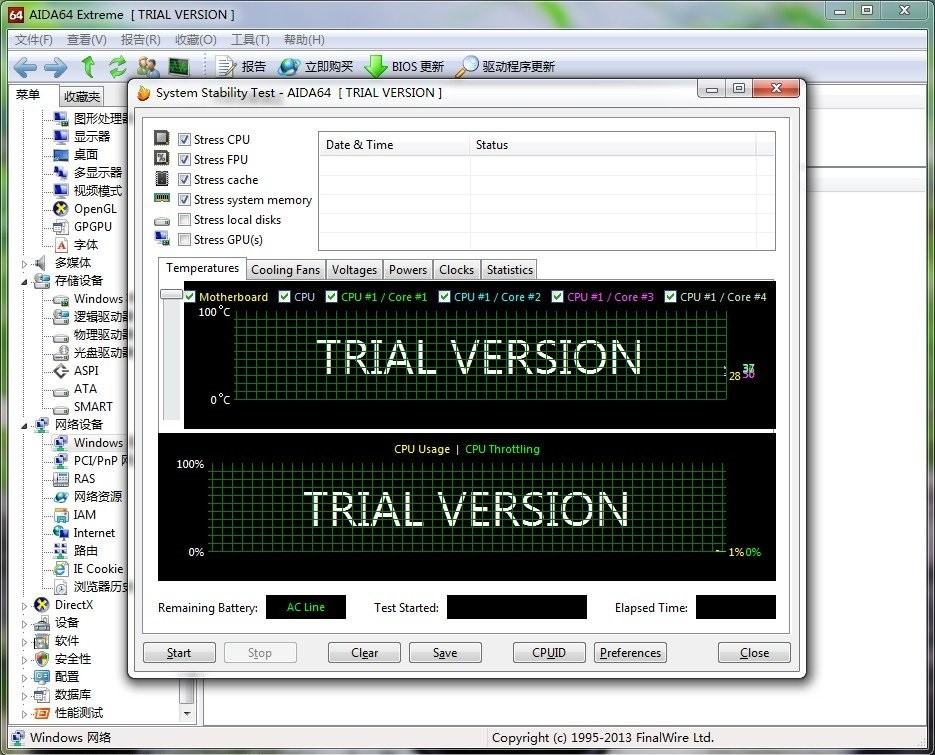
Task: Click the 驱动程序更新 magnifier icon
Action: 466,67
